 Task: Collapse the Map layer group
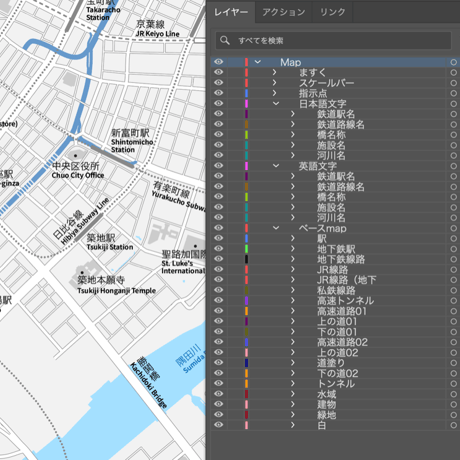click(x=258, y=62)
